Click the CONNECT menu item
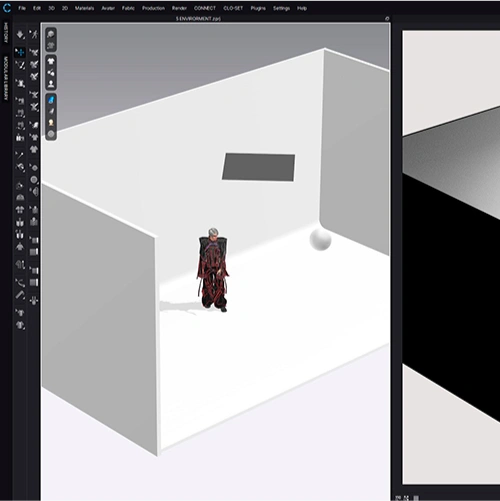500x501 pixels. [x=205, y=8]
